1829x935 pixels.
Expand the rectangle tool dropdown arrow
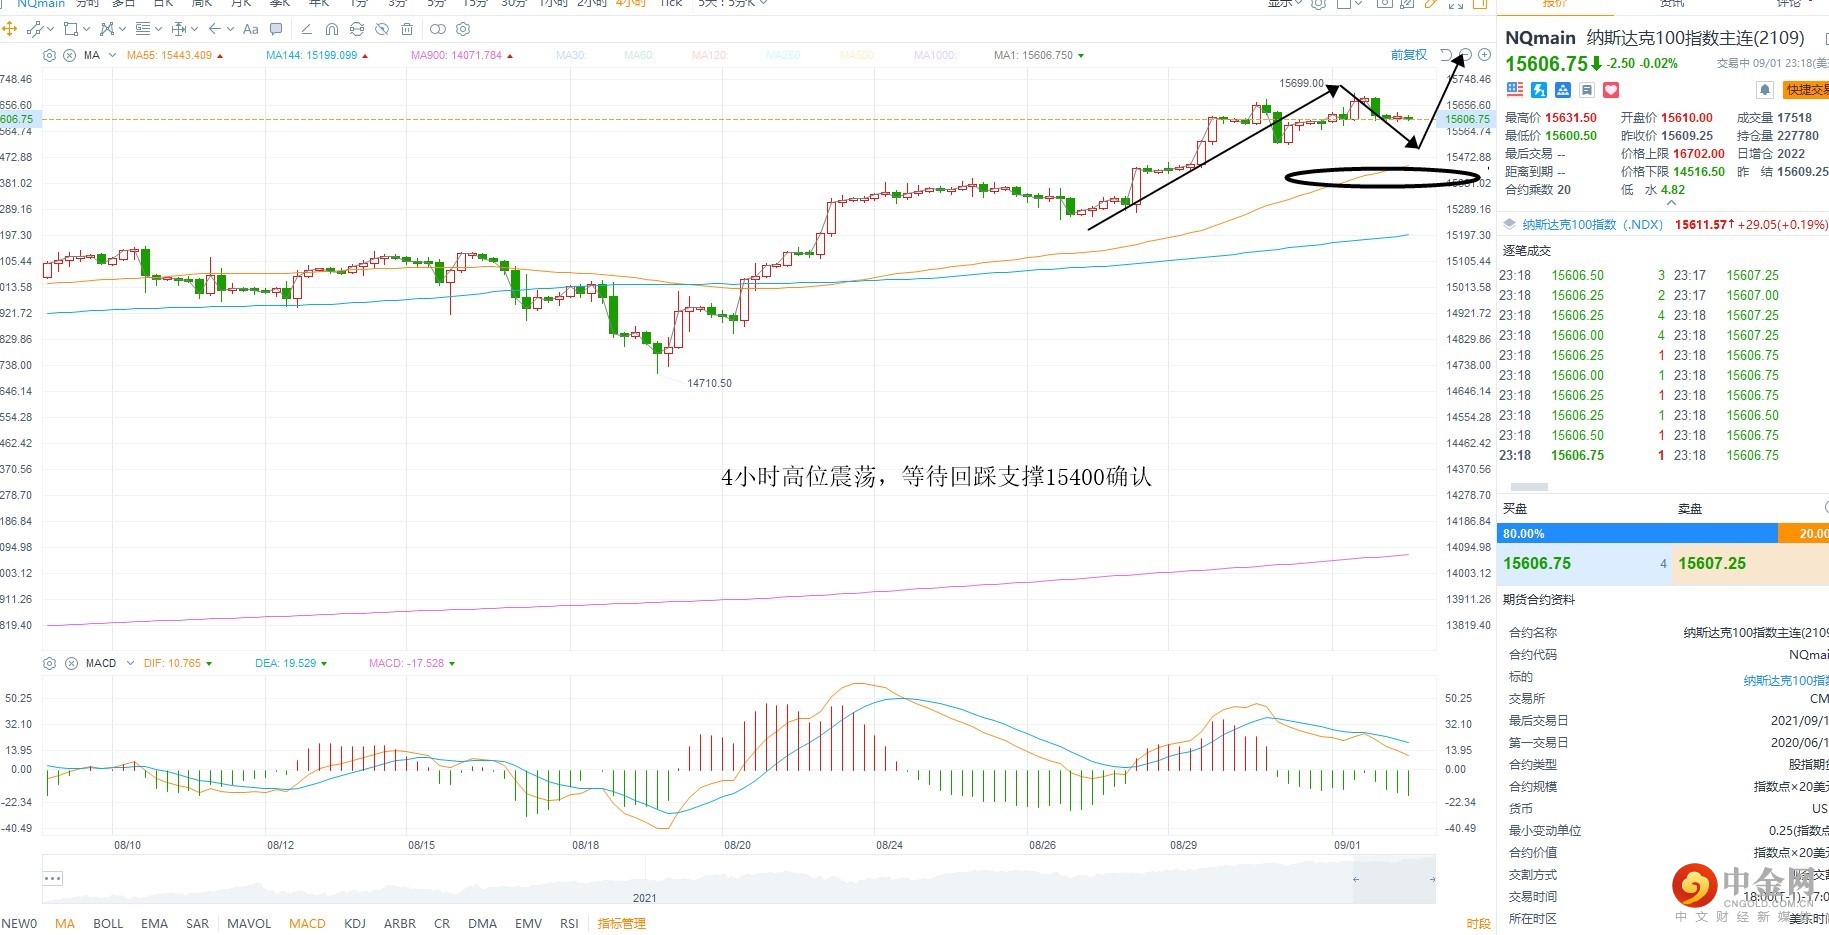86,29
